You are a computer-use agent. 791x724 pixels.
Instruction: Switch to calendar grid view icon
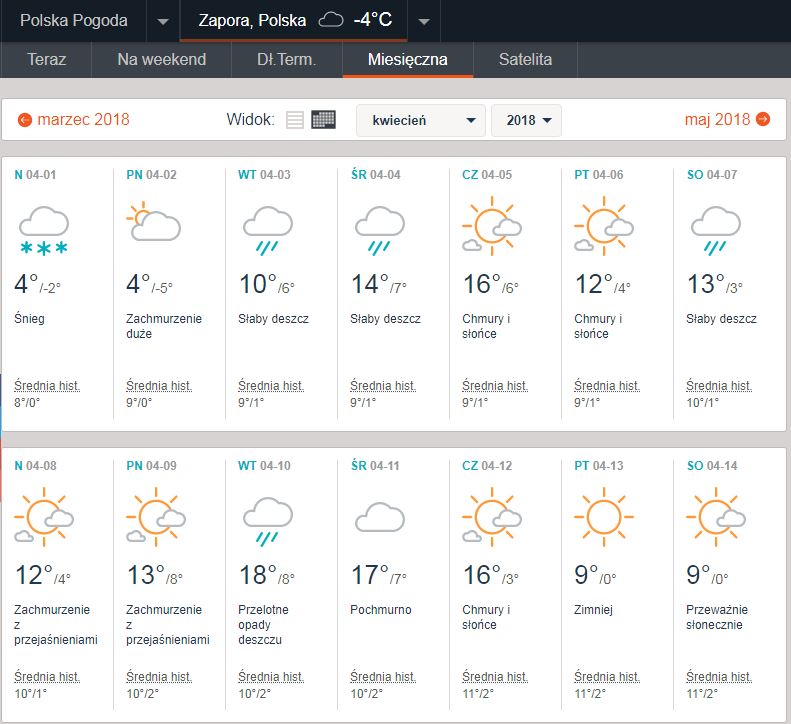323,120
